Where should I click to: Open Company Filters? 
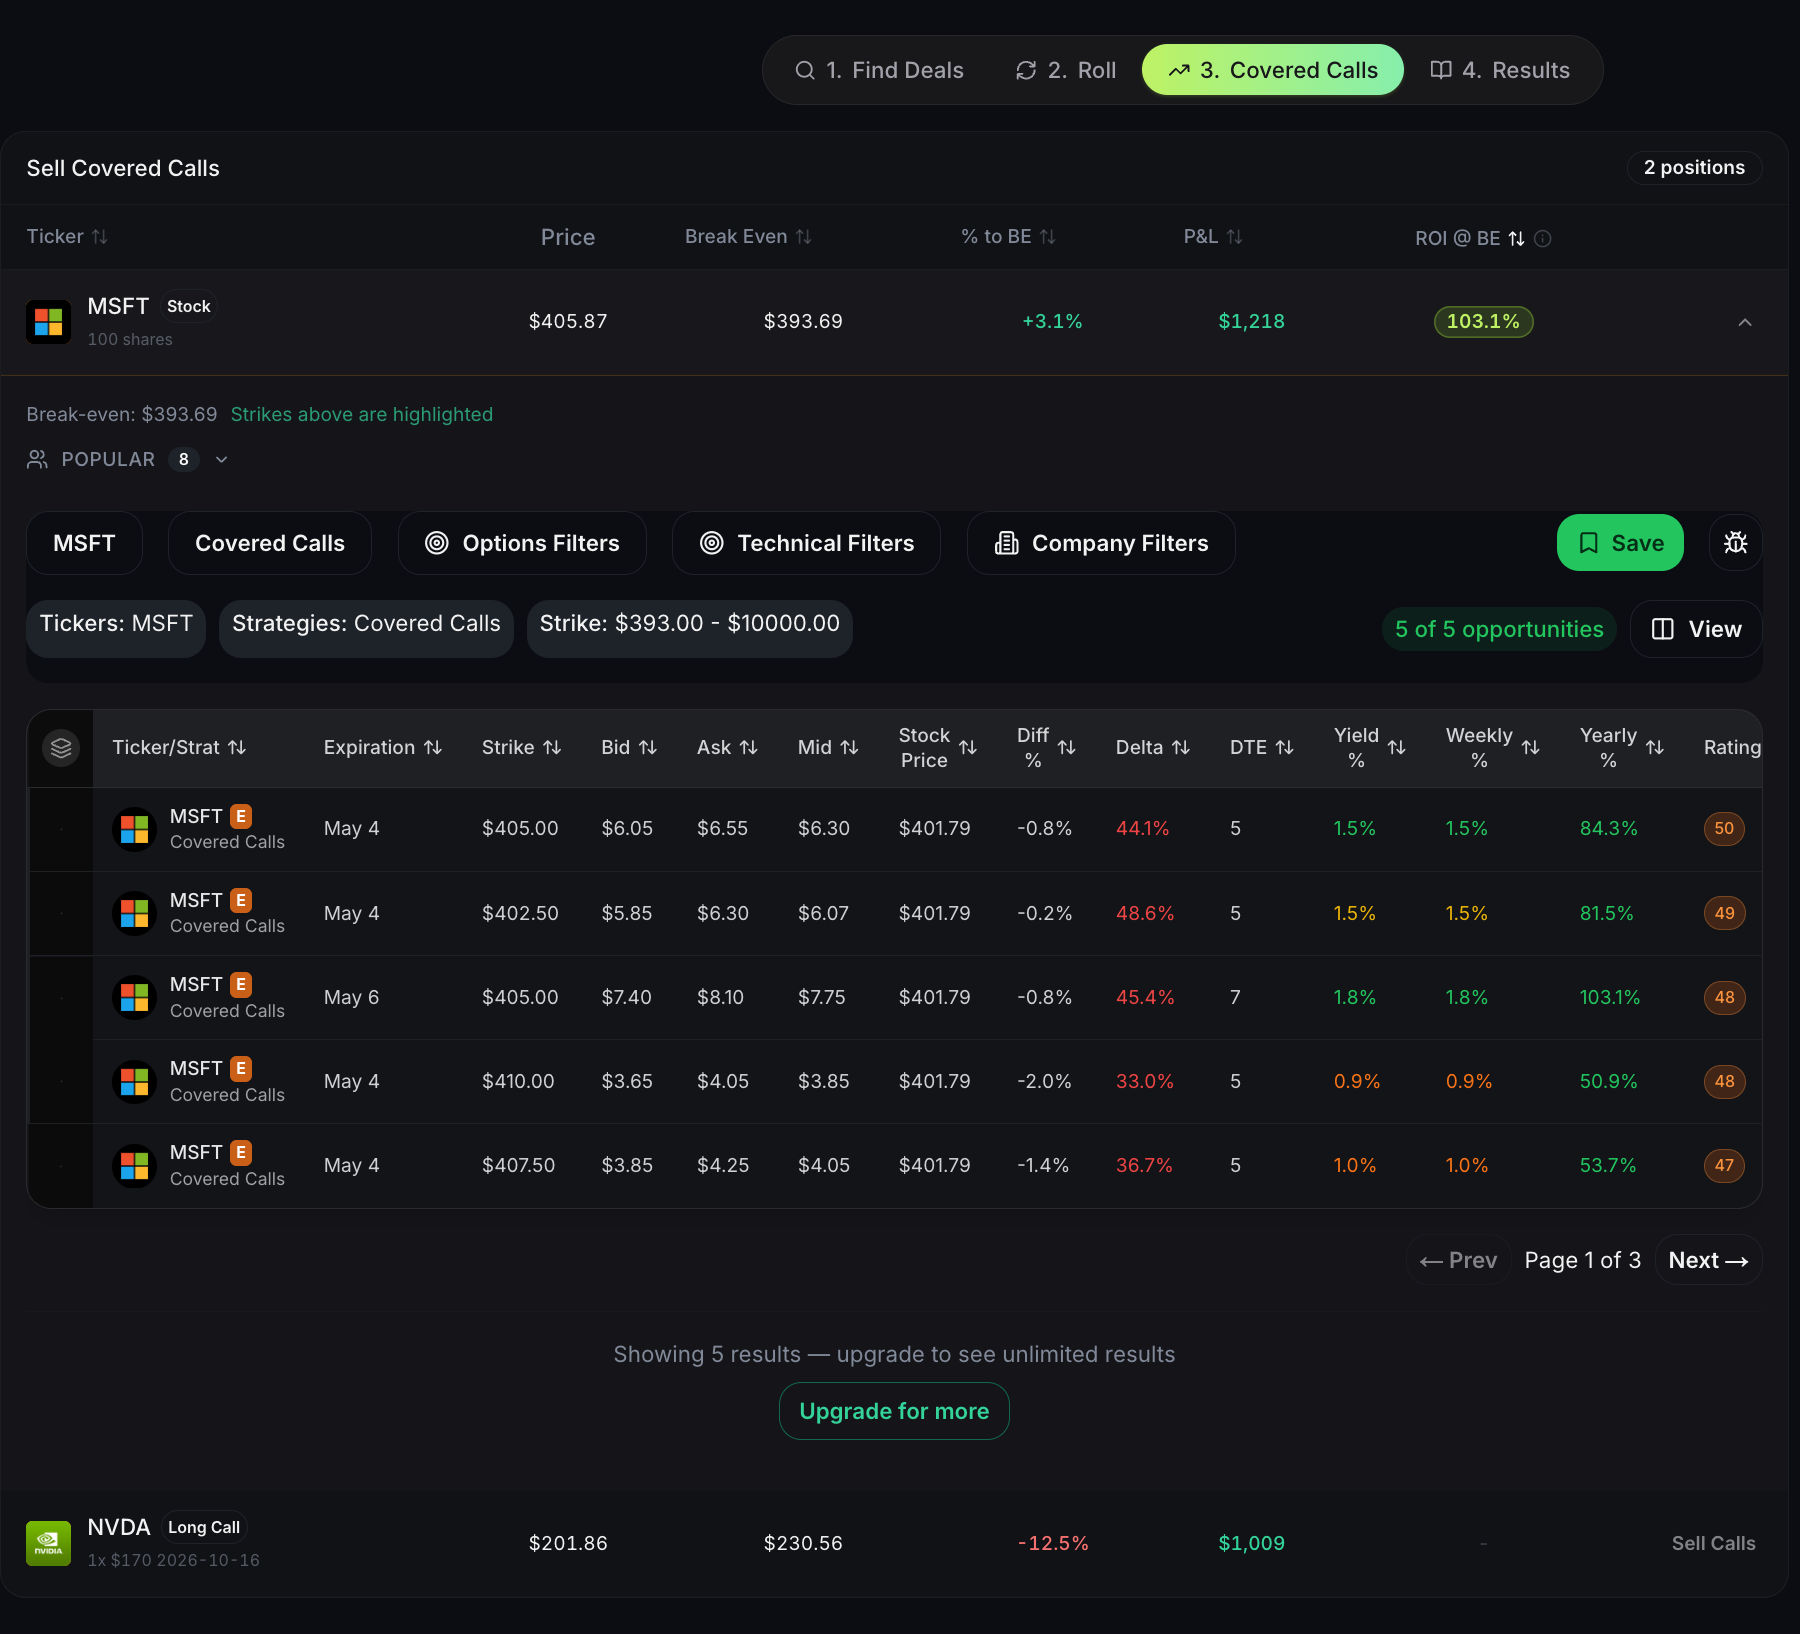[x=1101, y=543]
